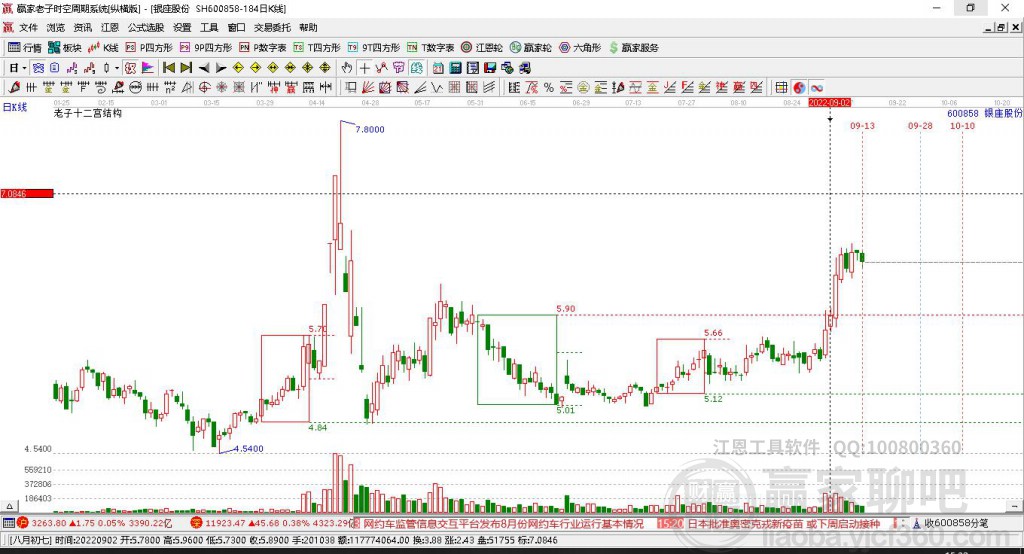Toggle the colored flag chart icon

pos(148,68)
